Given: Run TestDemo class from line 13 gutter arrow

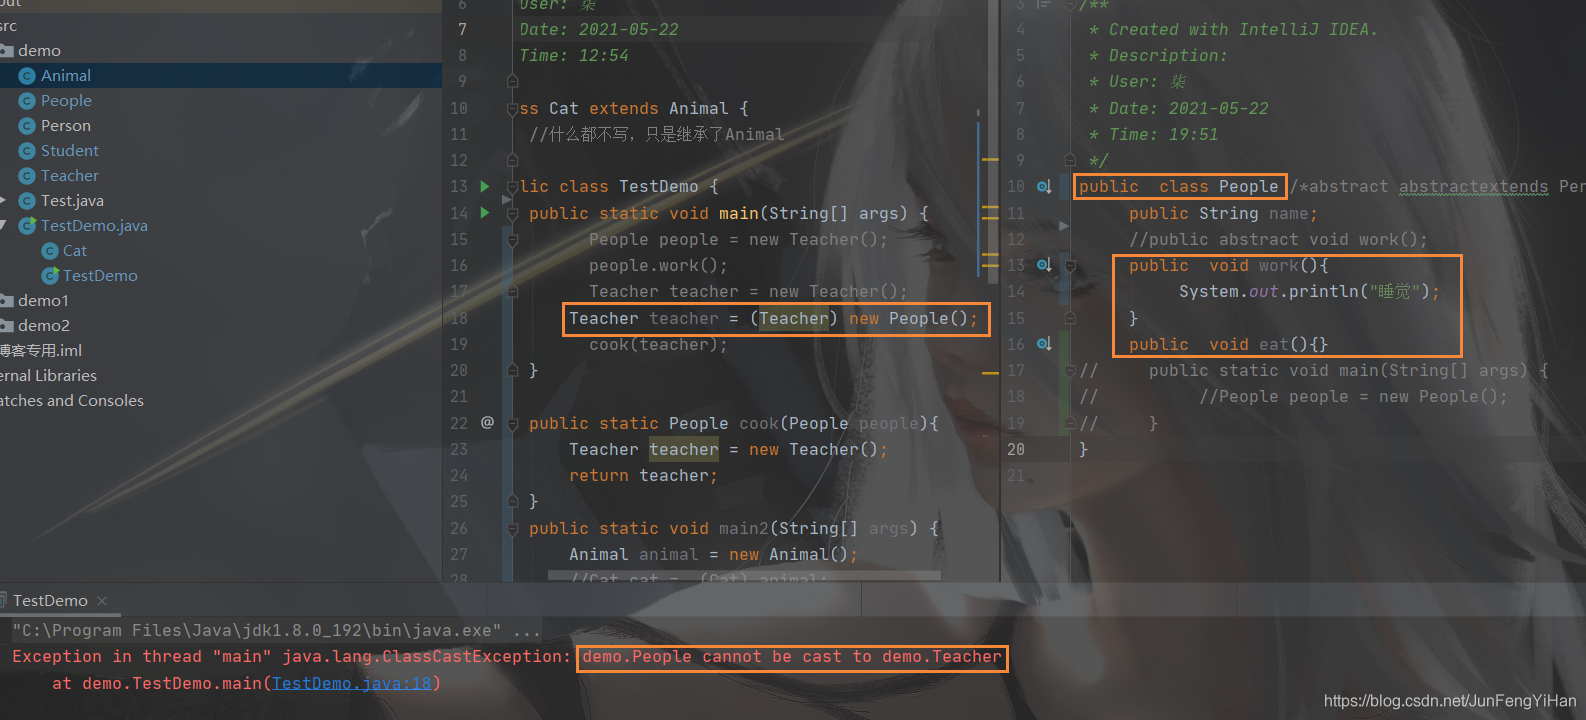Looking at the screenshot, I should point(485,186).
